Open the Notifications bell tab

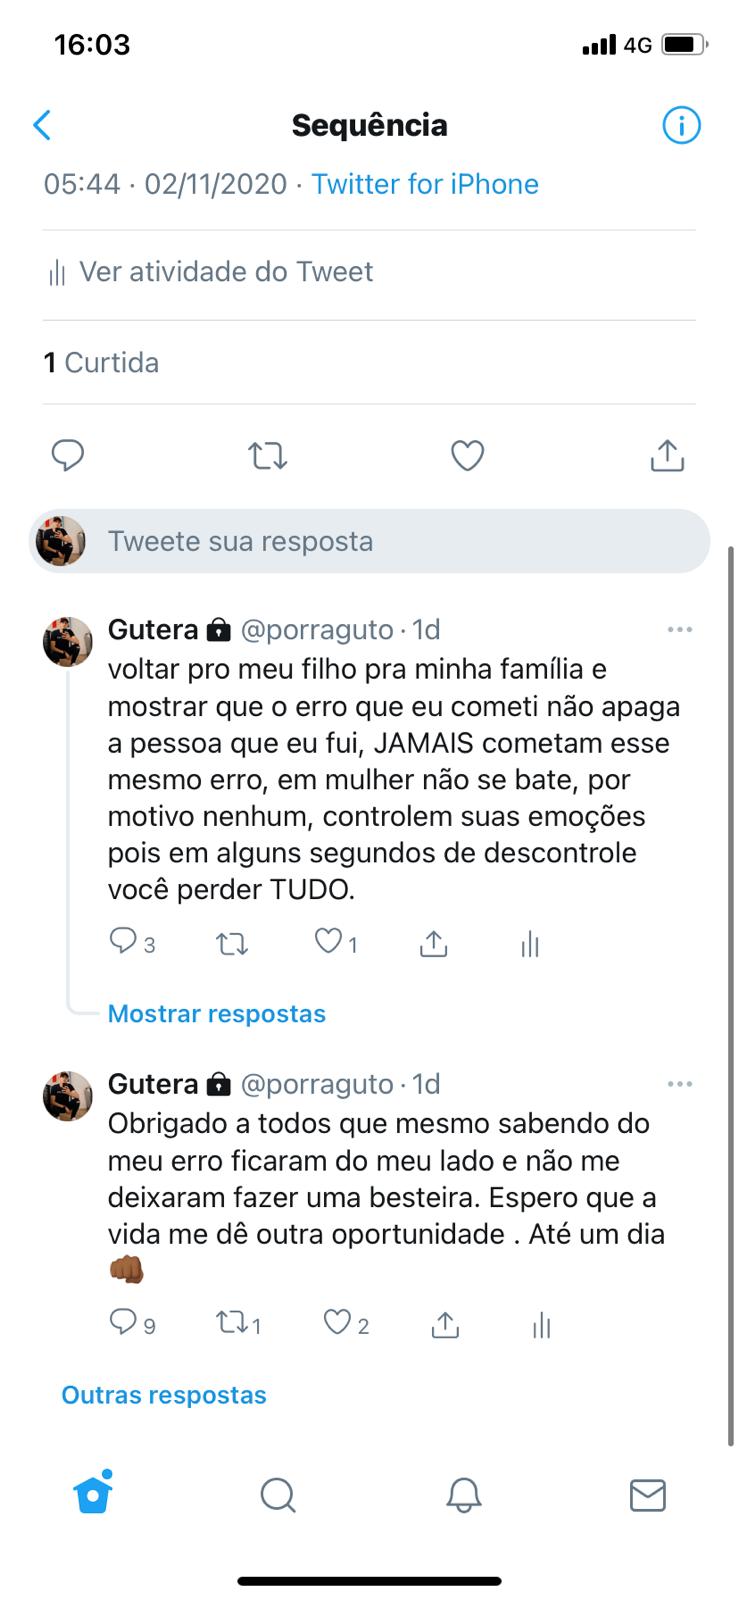(x=463, y=1495)
